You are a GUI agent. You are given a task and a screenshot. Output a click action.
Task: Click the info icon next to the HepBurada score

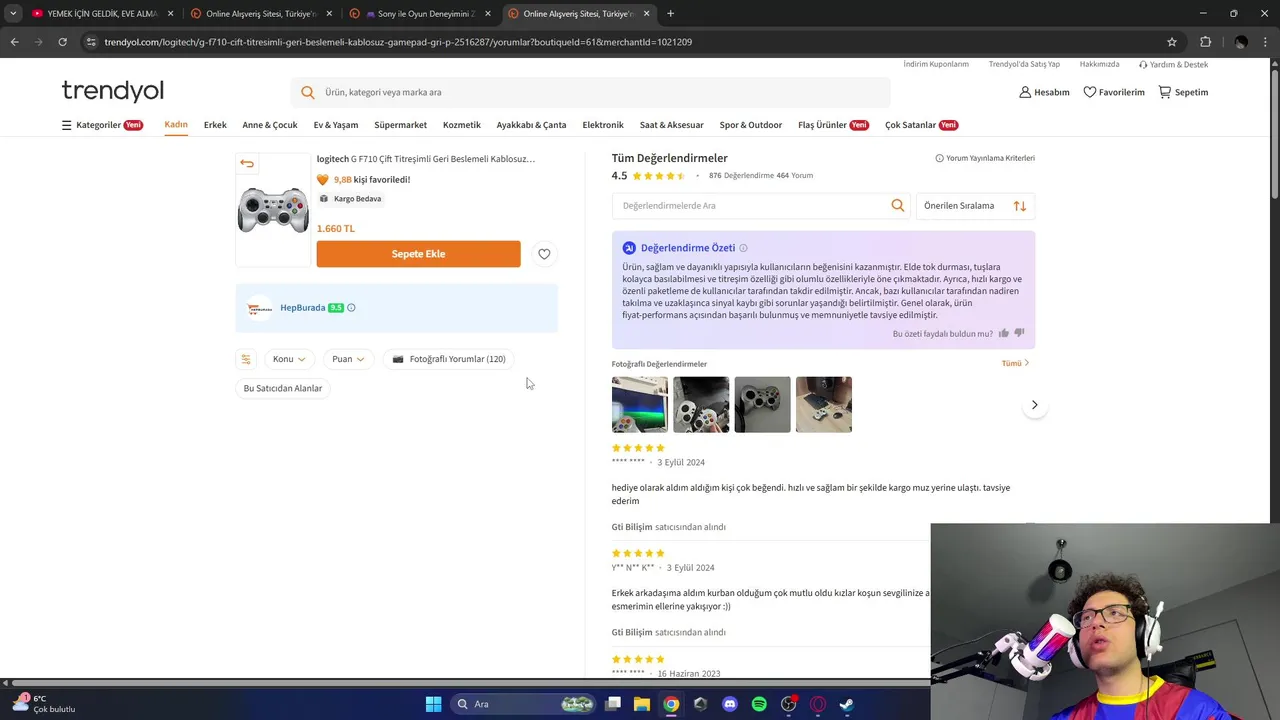pyautogui.click(x=351, y=308)
